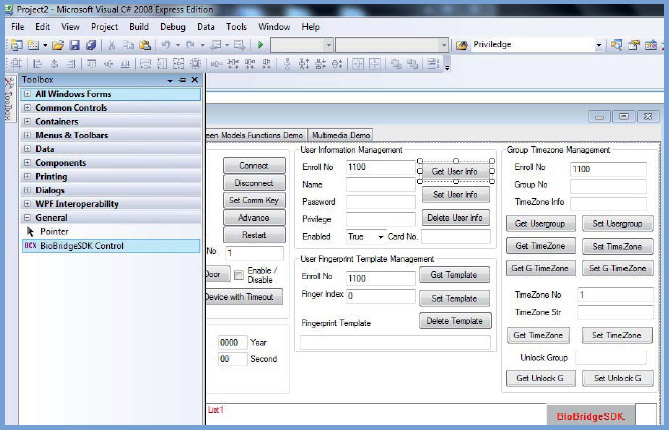The height and width of the screenshot is (431, 669).
Task: Click the Save All icon
Action: tap(90, 44)
